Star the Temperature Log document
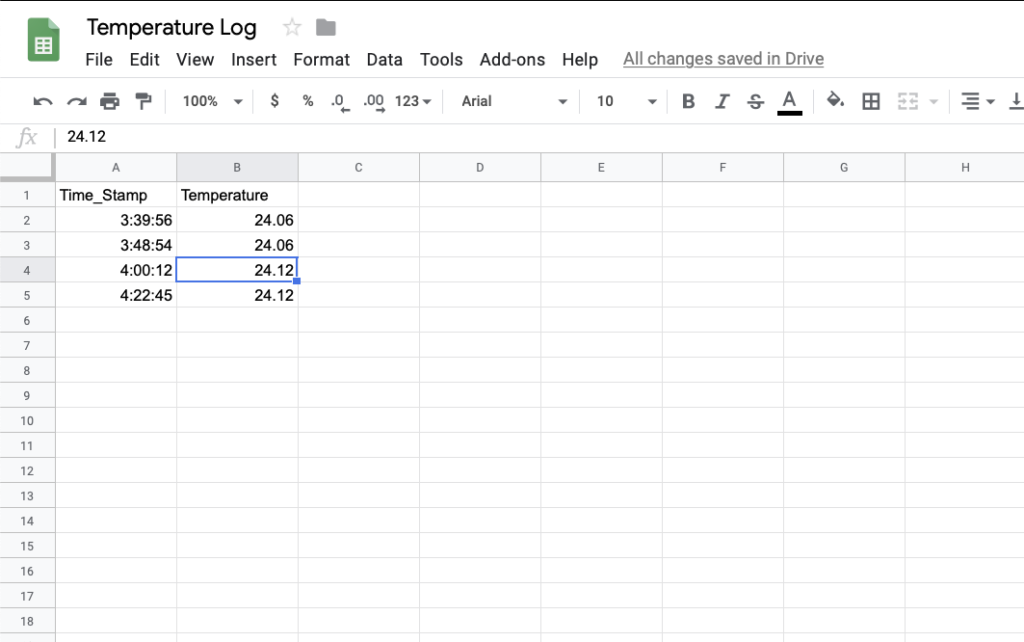1024x642 pixels. click(x=292, y=27)
